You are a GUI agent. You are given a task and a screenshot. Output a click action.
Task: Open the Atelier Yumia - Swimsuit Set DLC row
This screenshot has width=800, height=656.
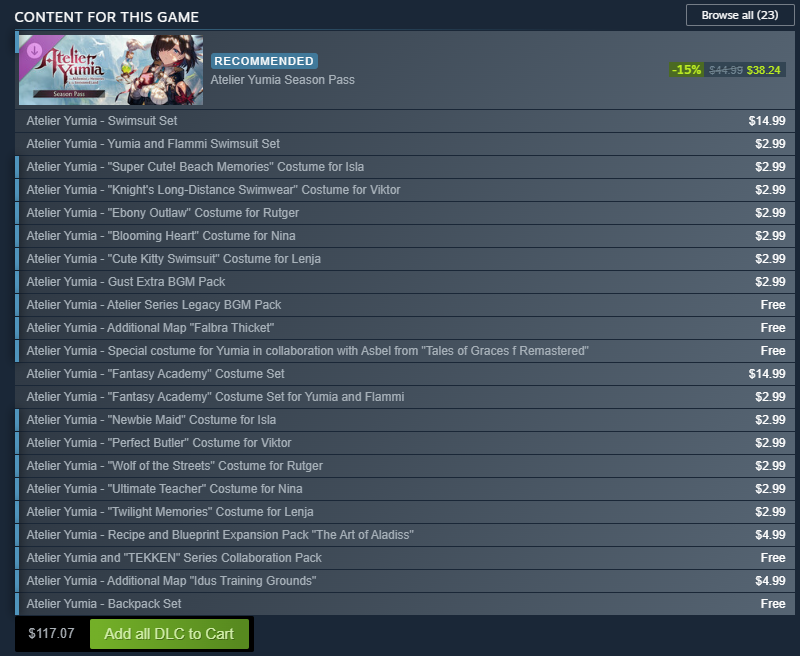coord(405,121)
